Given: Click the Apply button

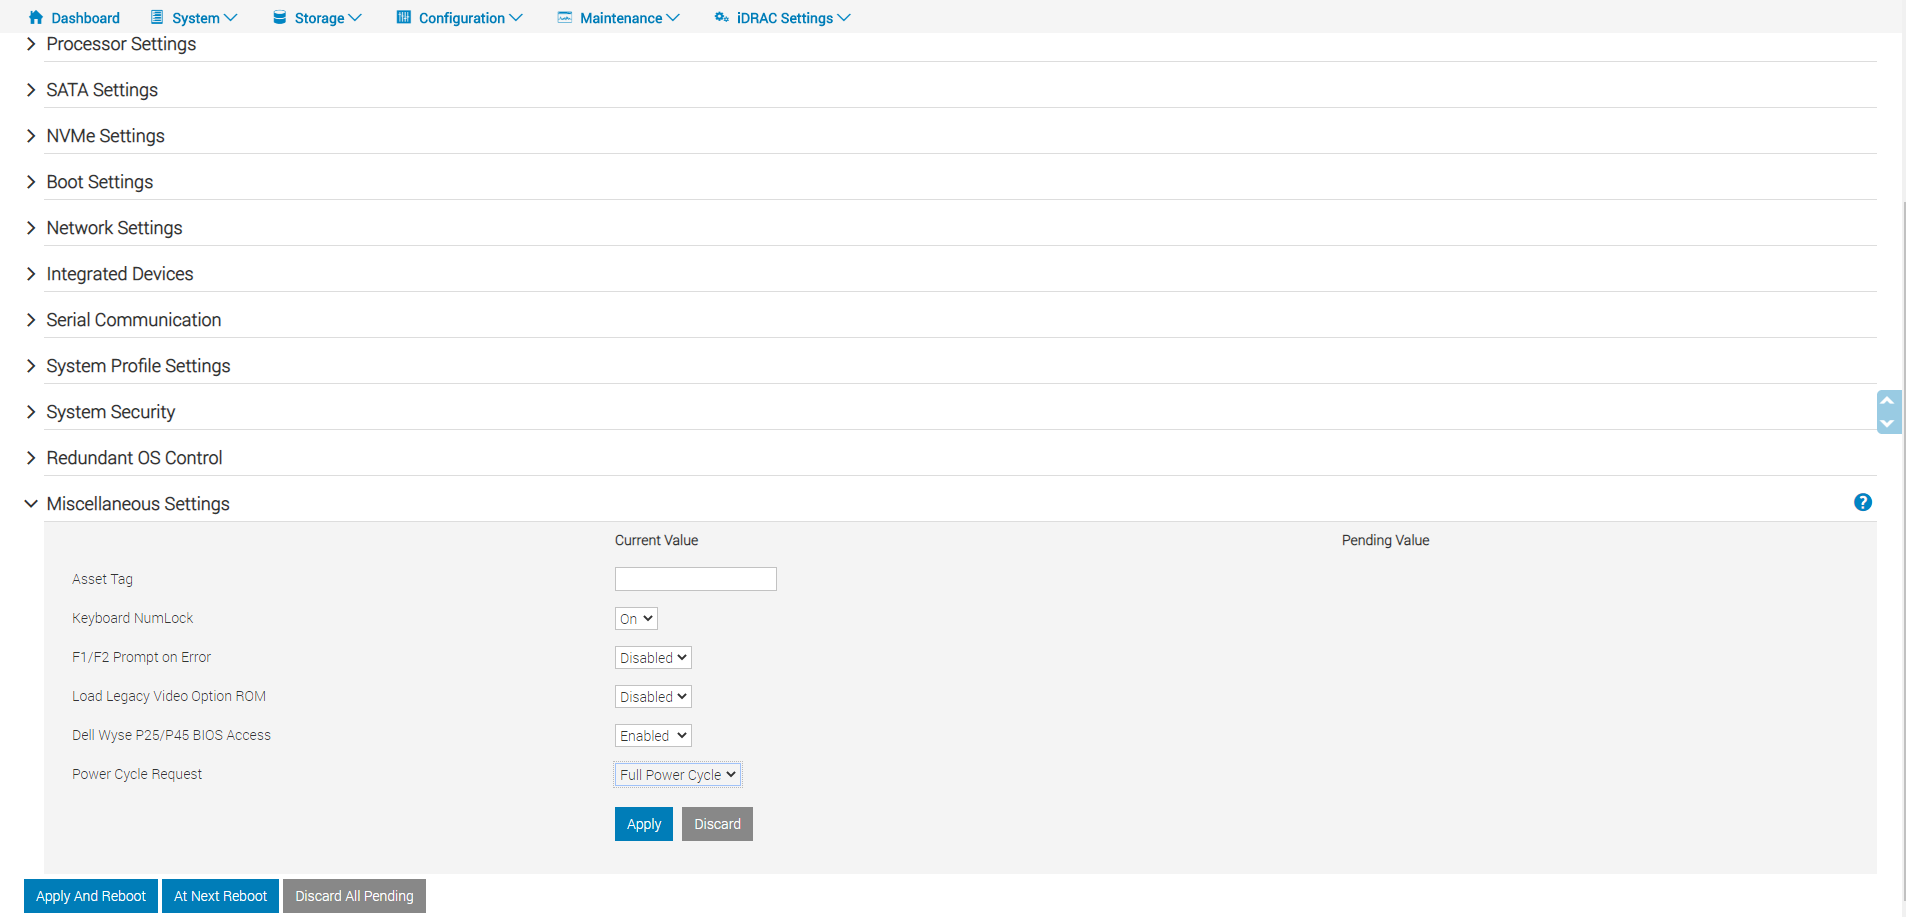Looking at the screenshot, I should click(x=643, y=823).
